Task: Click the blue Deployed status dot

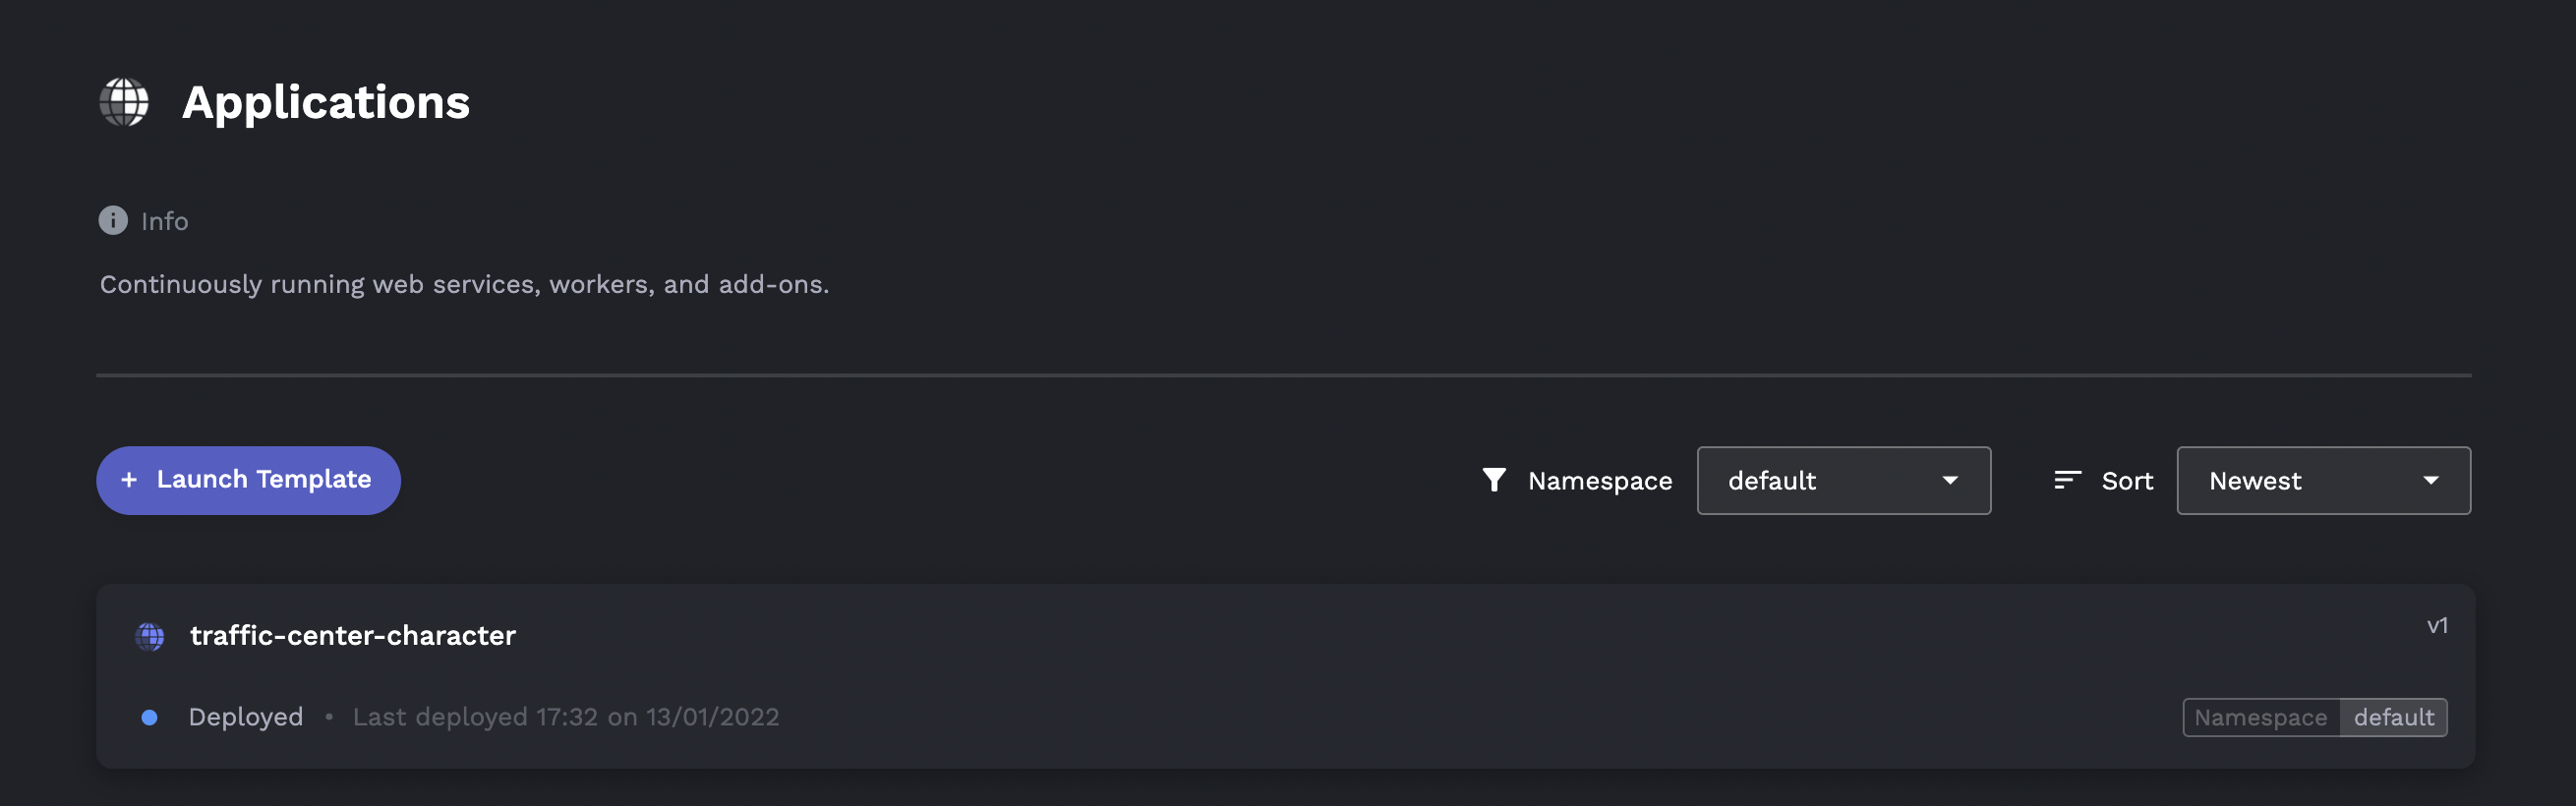Action: click(x=149, y=717)
